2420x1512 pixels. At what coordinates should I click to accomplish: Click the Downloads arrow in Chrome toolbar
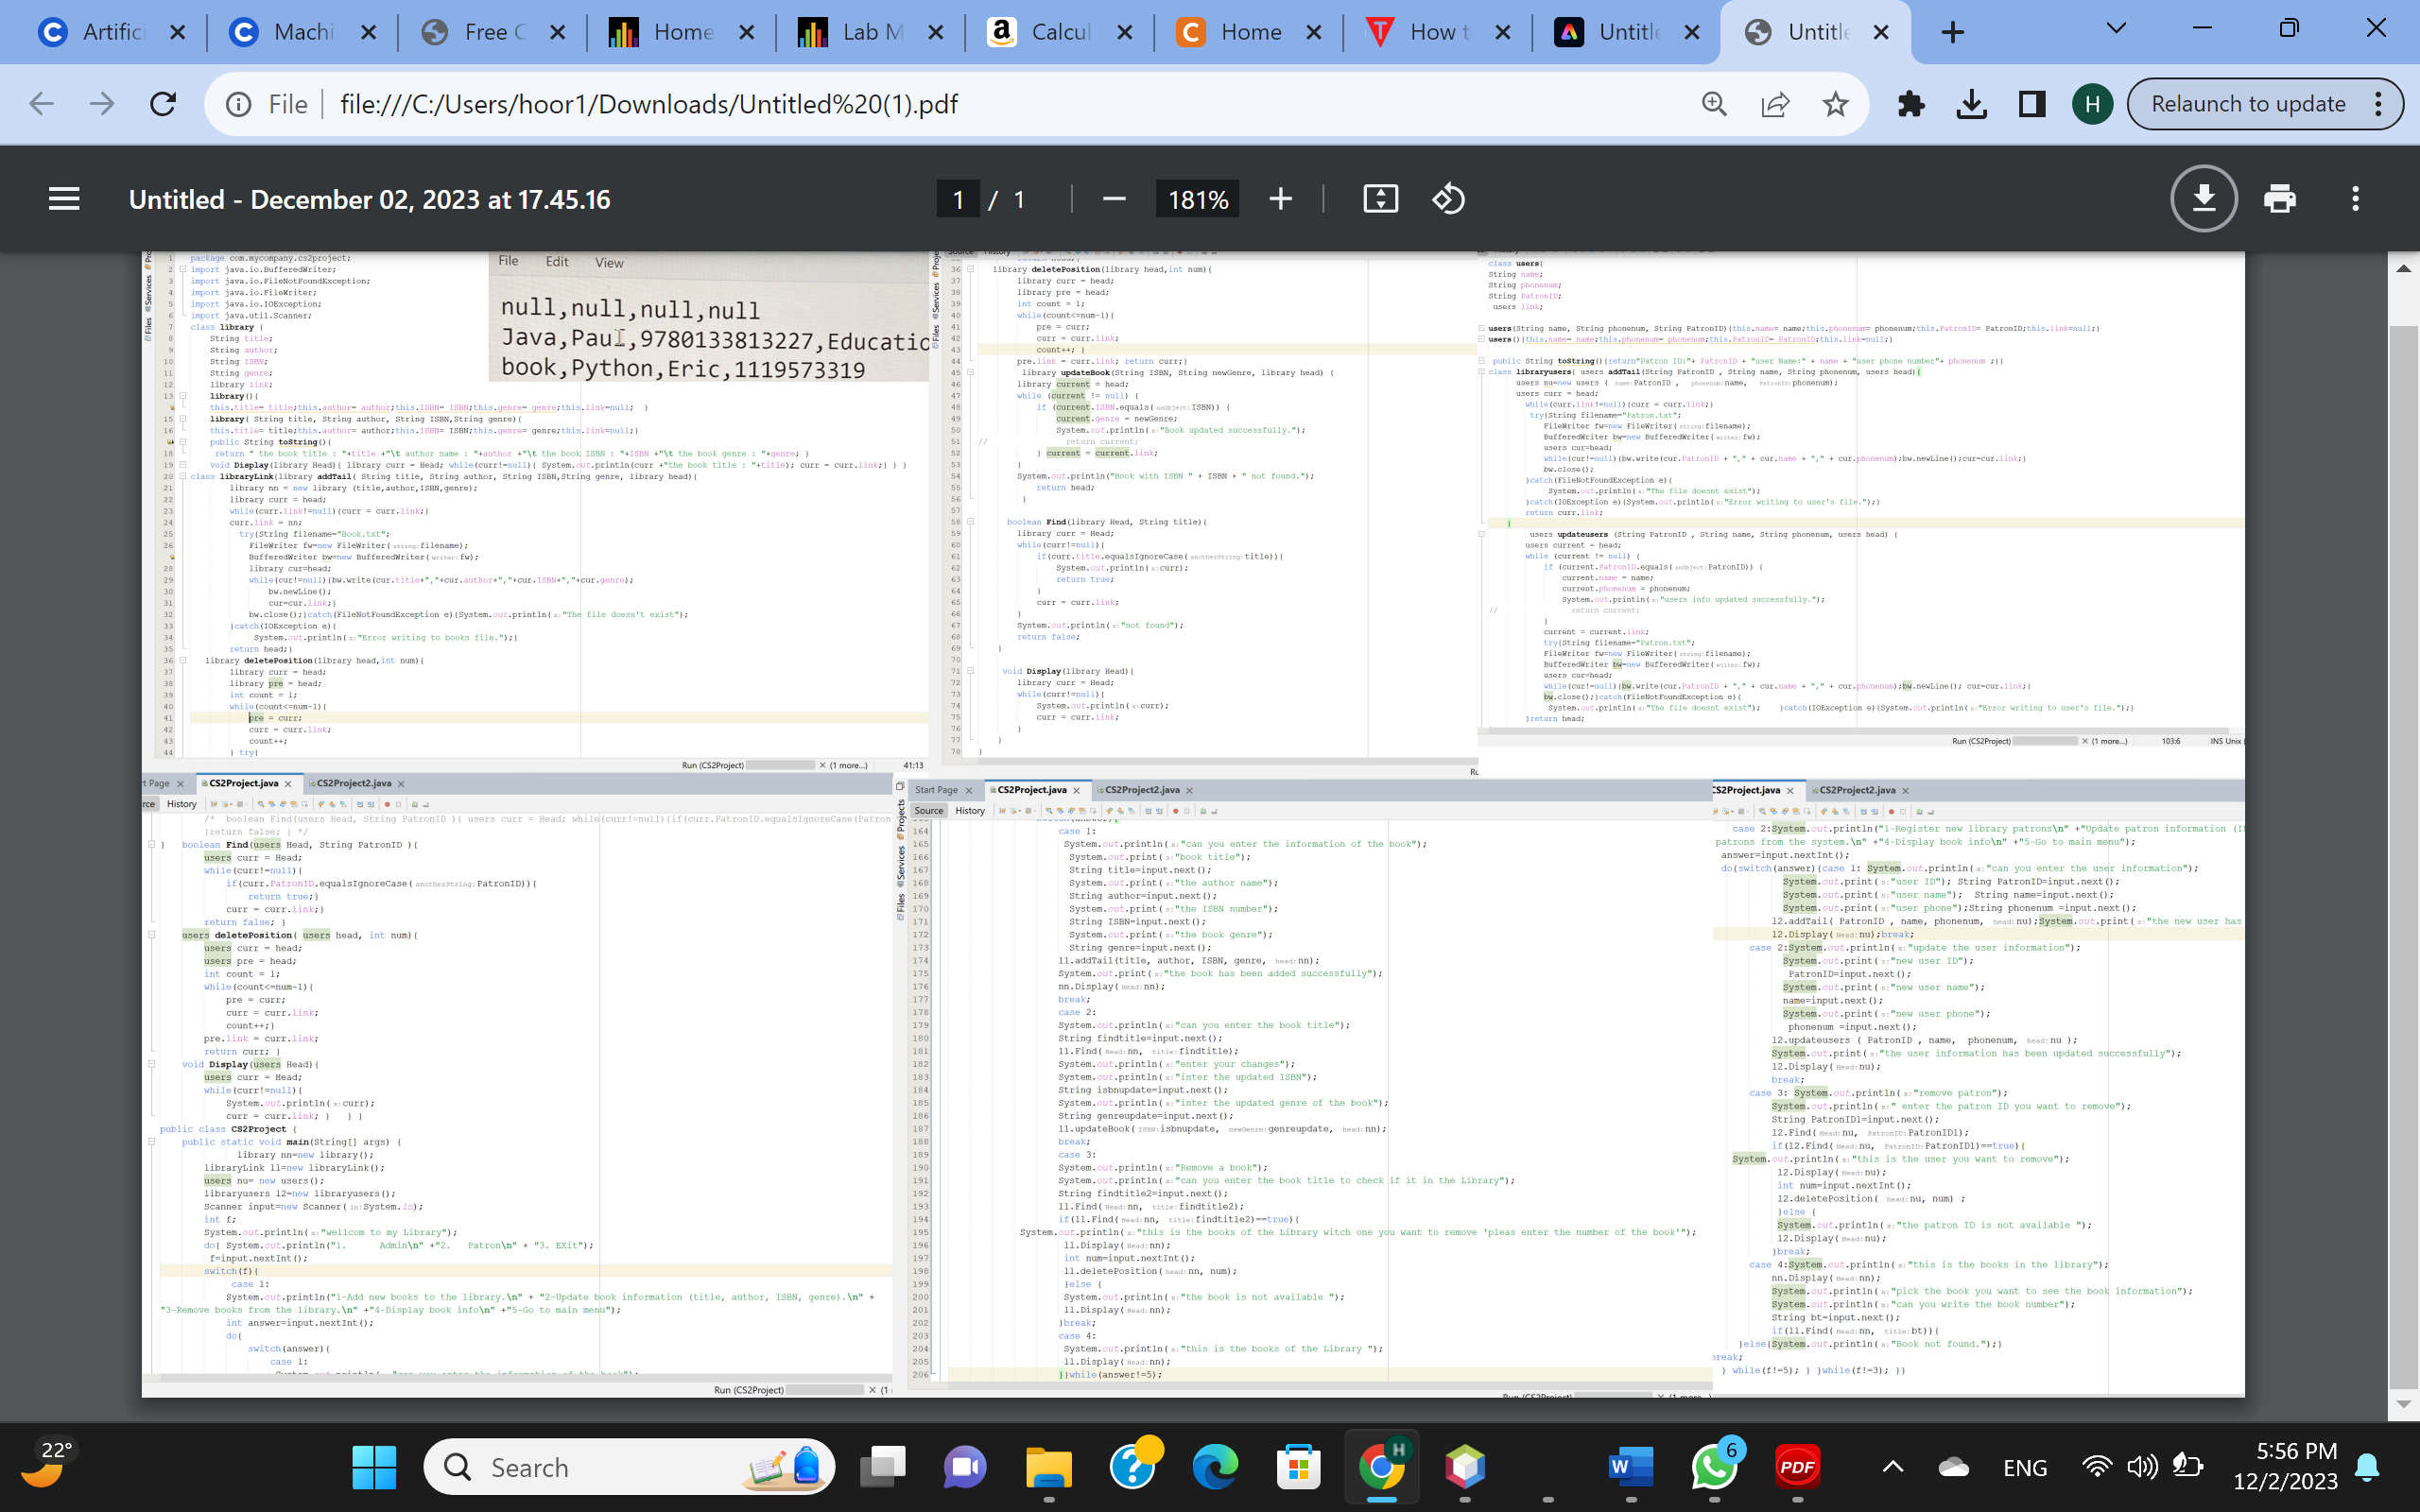point(1971,103)
